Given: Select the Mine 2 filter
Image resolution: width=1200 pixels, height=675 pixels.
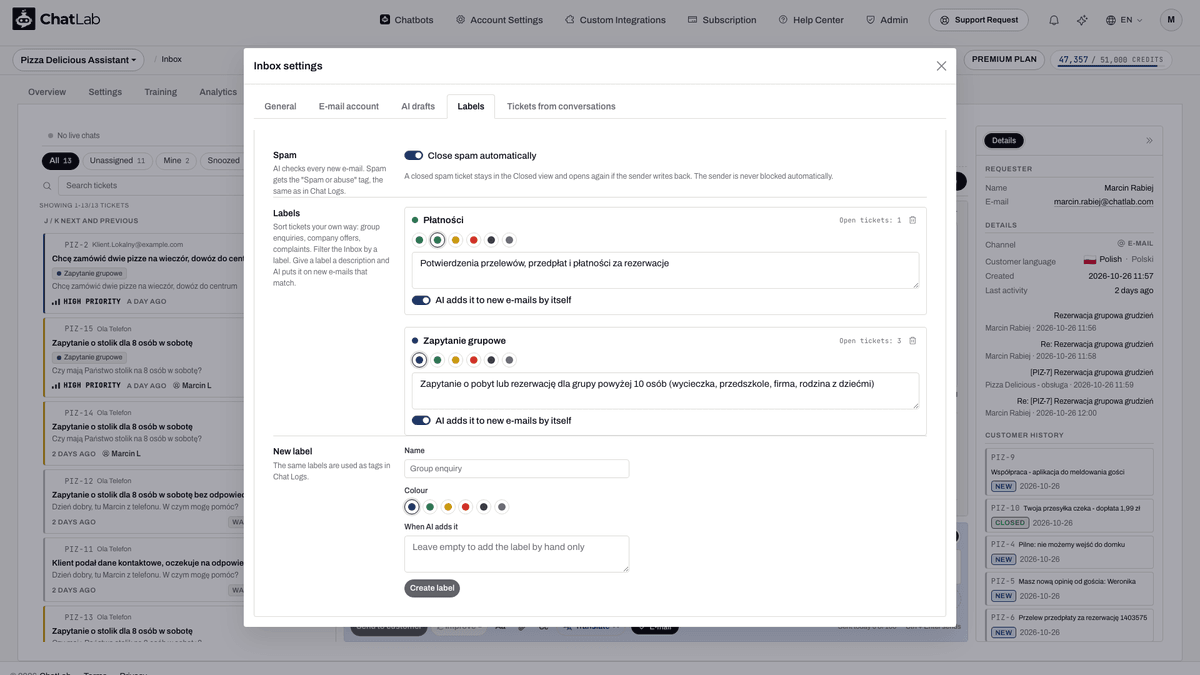Looking at the screenshot, I should (176, 160).
